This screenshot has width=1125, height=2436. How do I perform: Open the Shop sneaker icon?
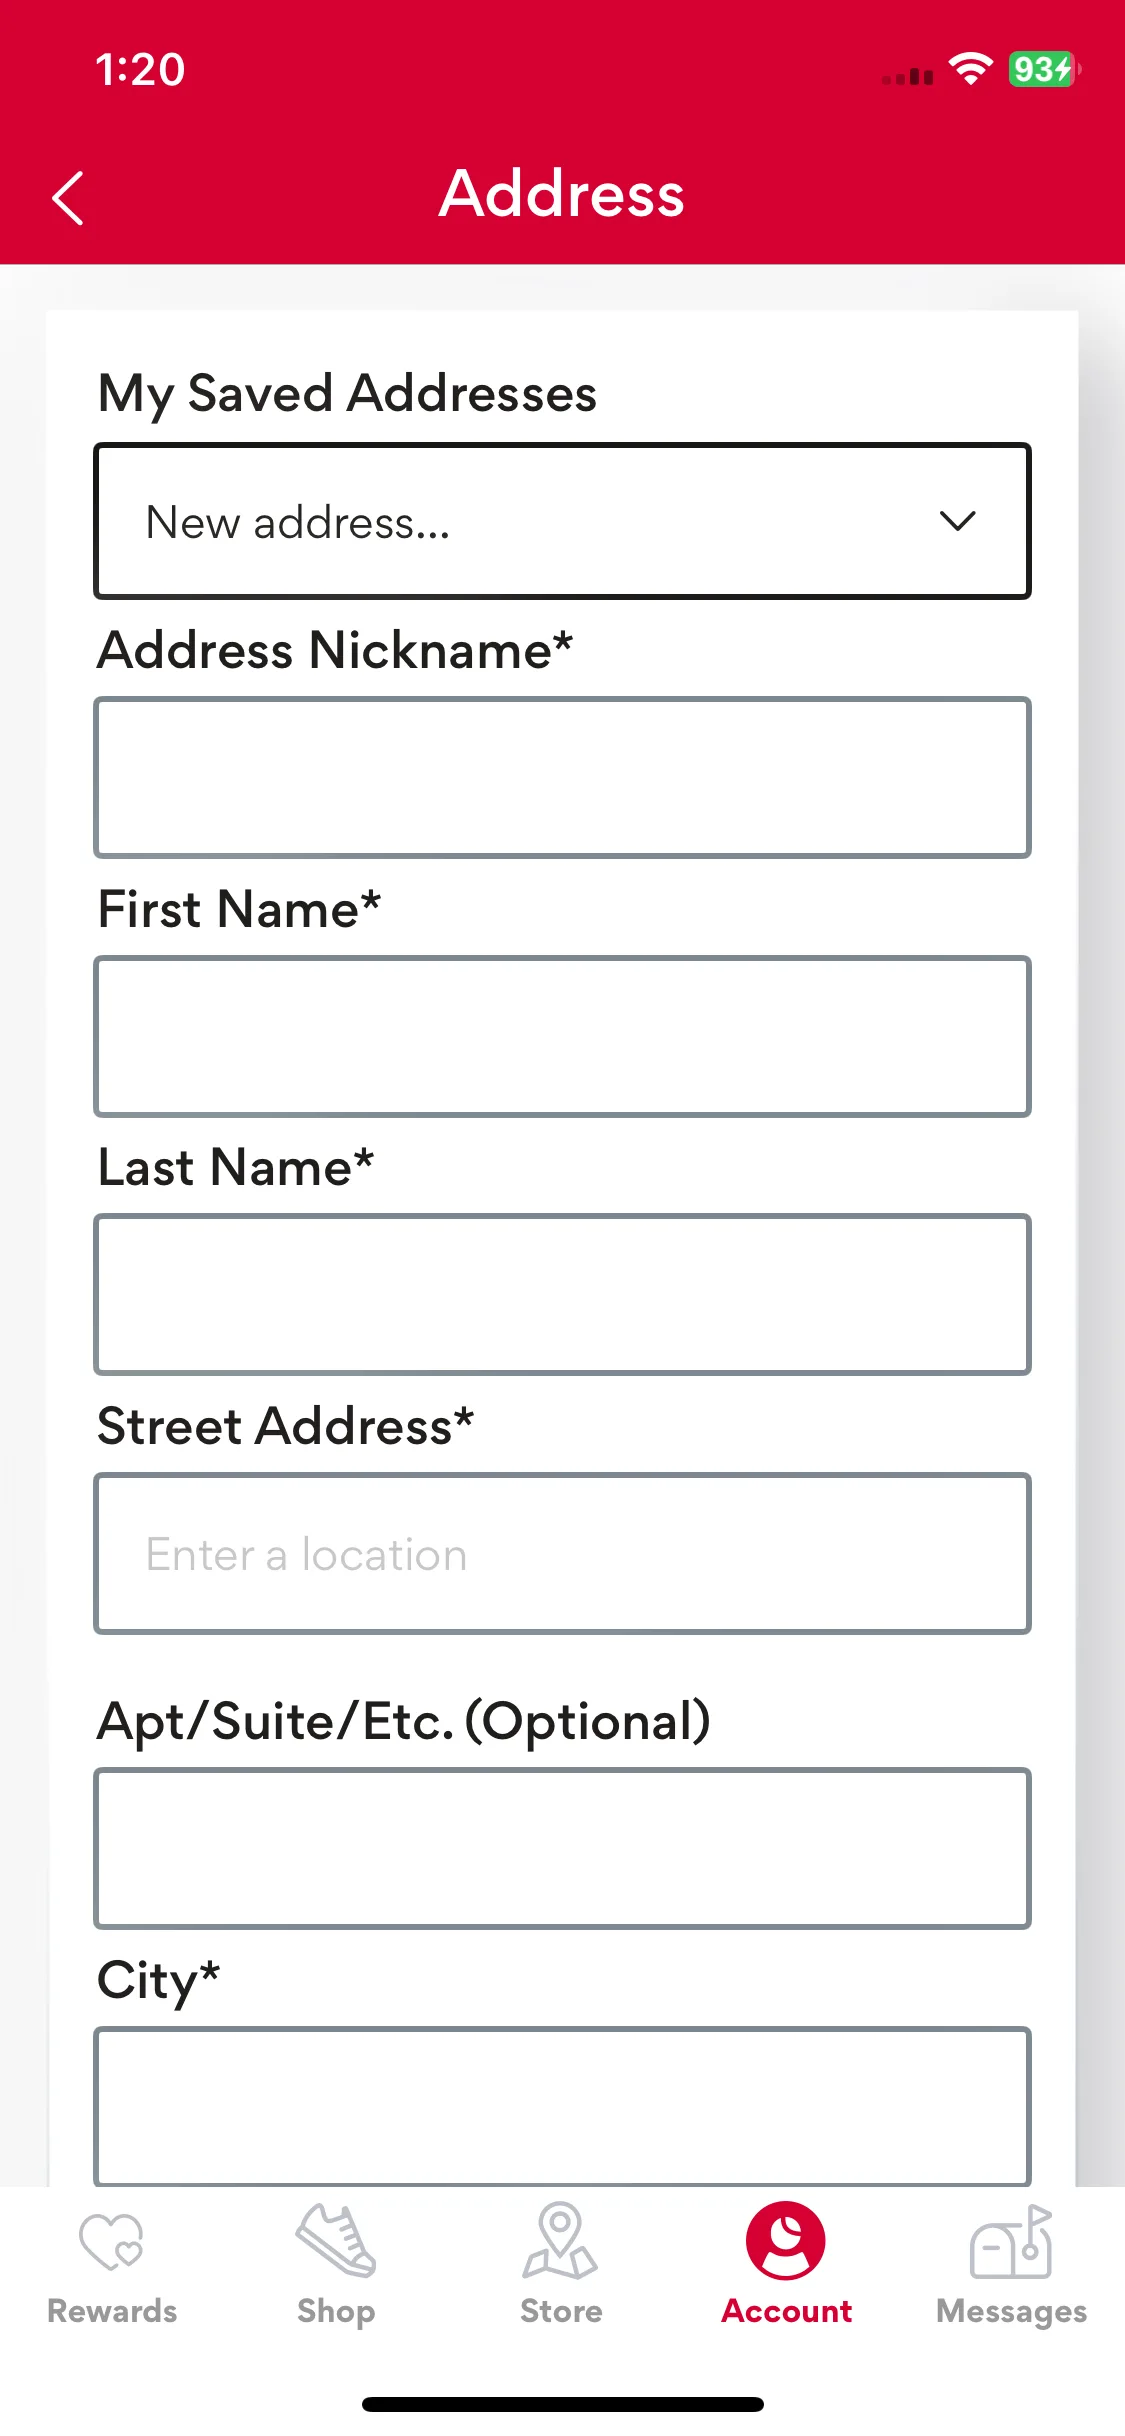(x=336, y=2240)
